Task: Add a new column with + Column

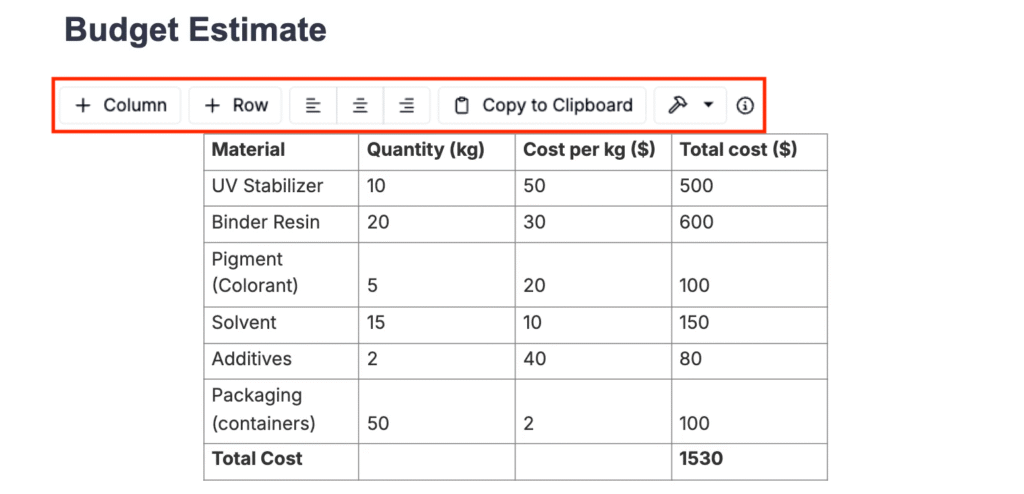Action: click(x=120, y=105)
